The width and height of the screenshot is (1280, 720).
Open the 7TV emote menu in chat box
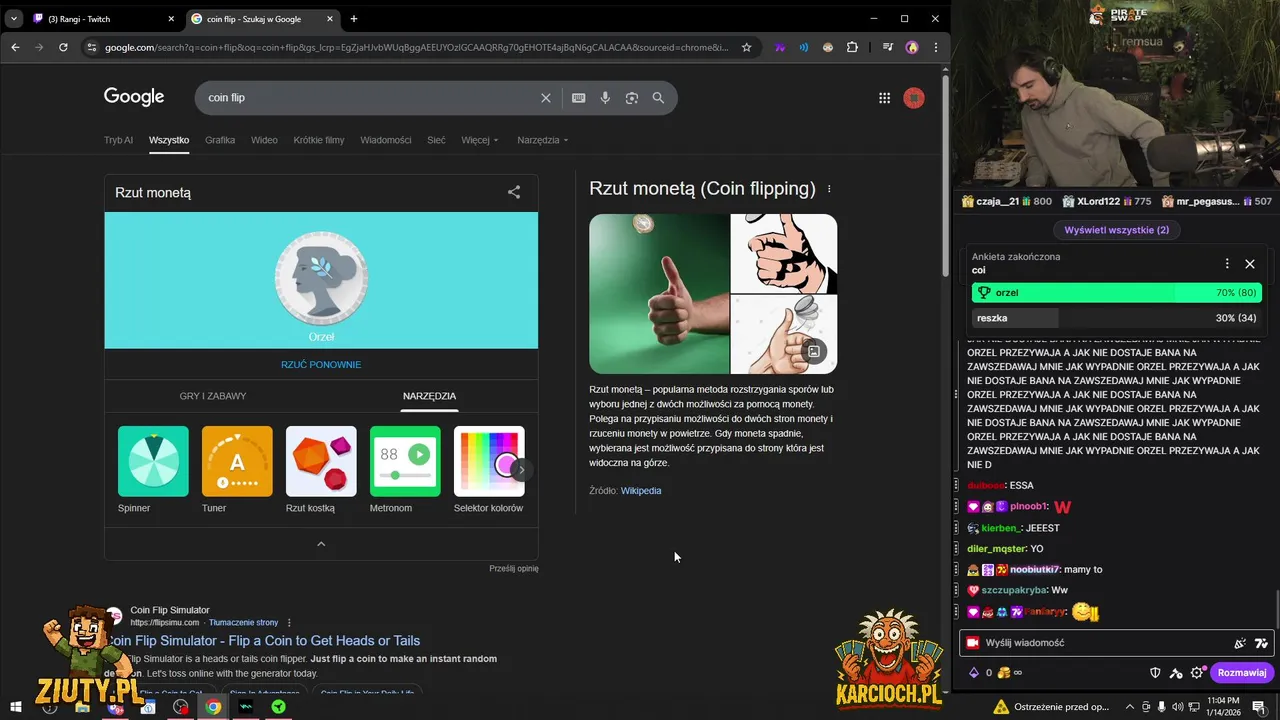(1261, 643)
